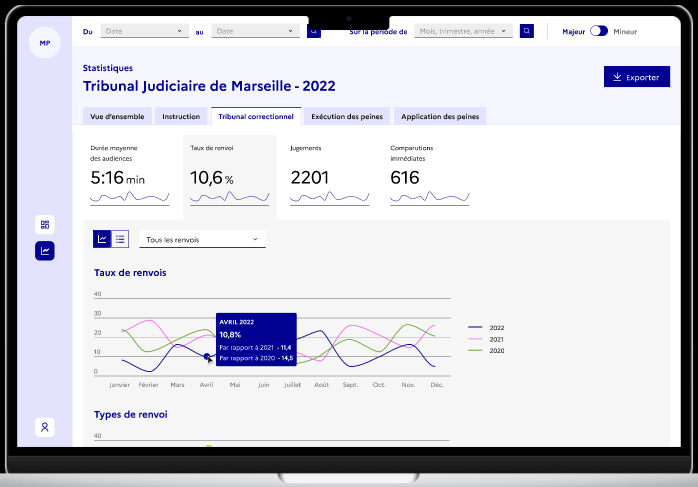Click the 2020 legend color line

[475, 350]
